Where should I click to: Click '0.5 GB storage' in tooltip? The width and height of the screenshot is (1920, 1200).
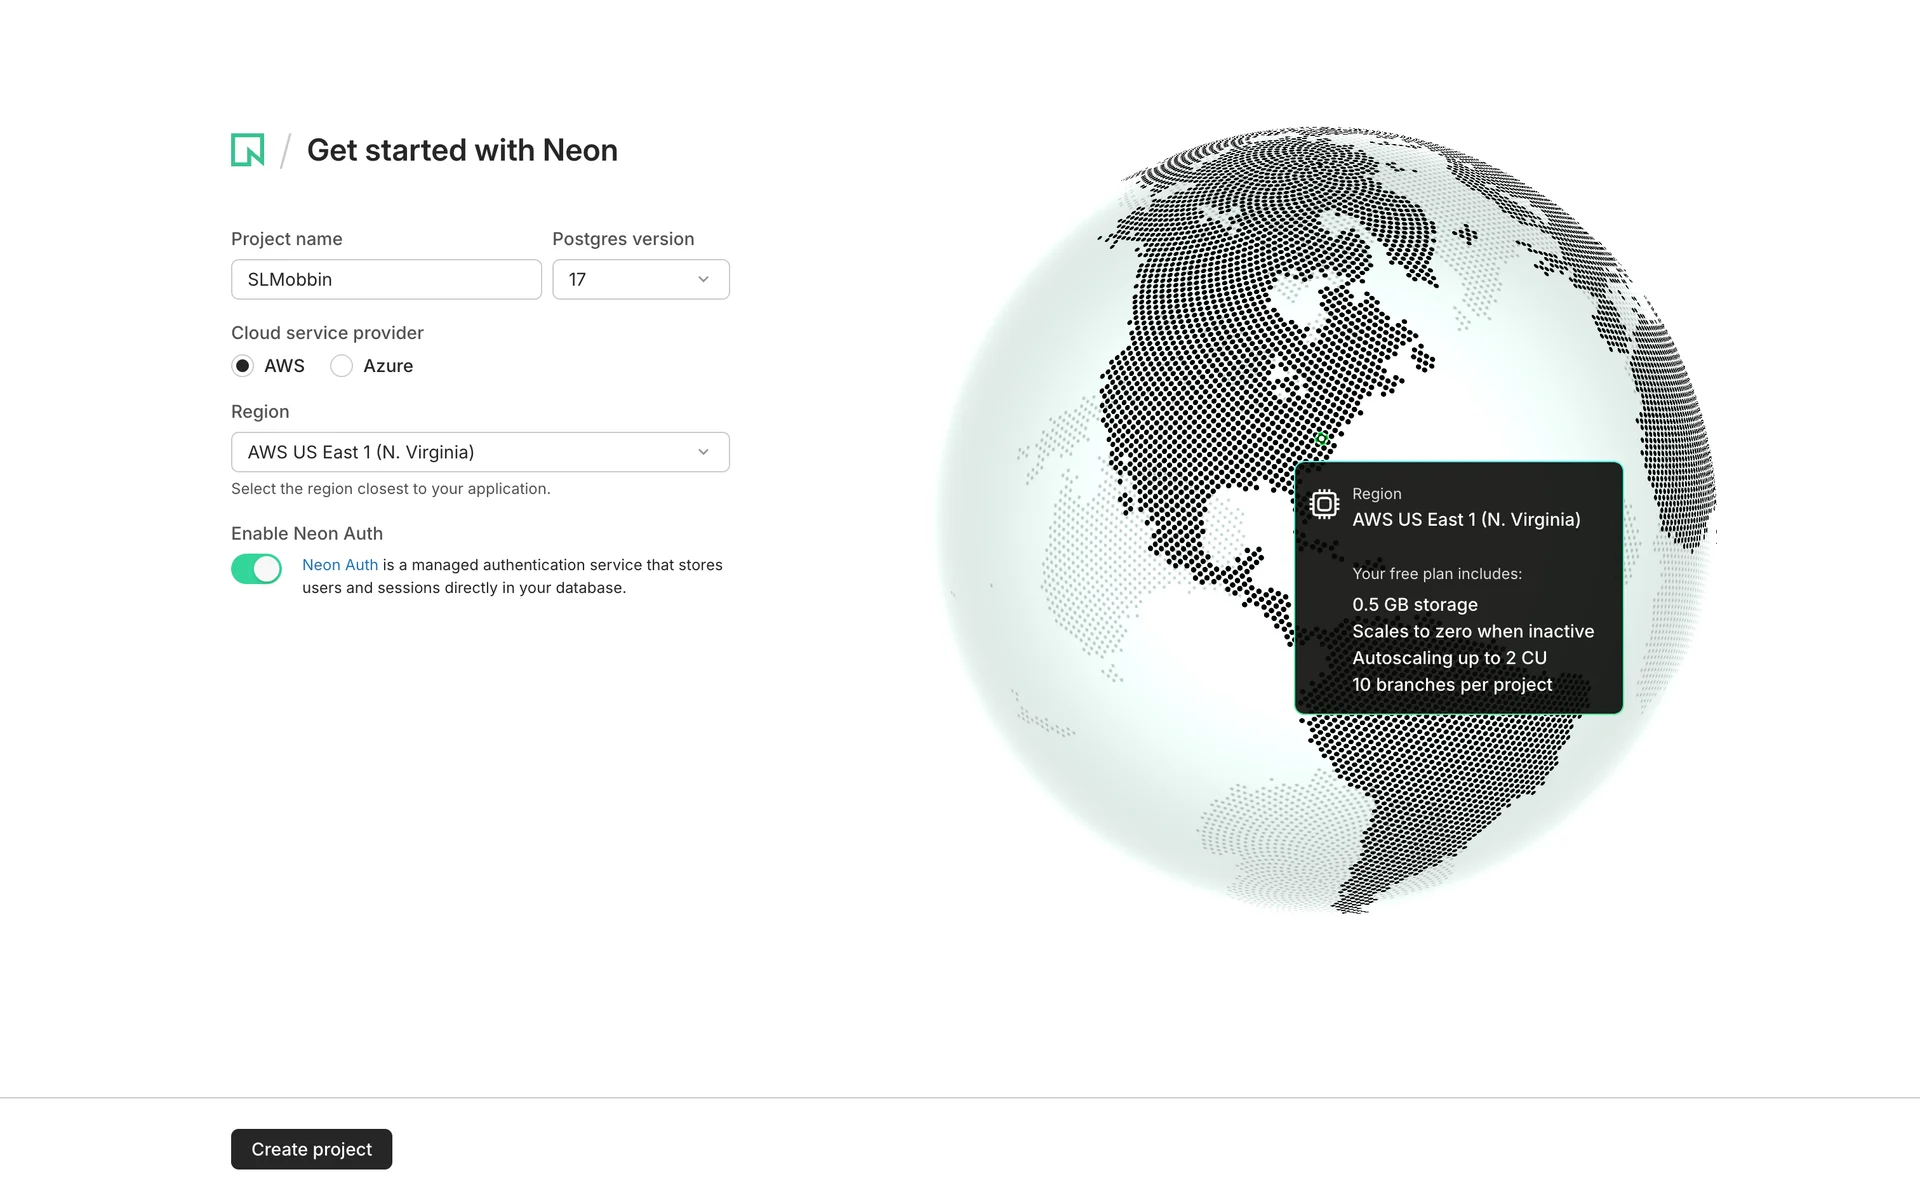[x=1415, y=605]
